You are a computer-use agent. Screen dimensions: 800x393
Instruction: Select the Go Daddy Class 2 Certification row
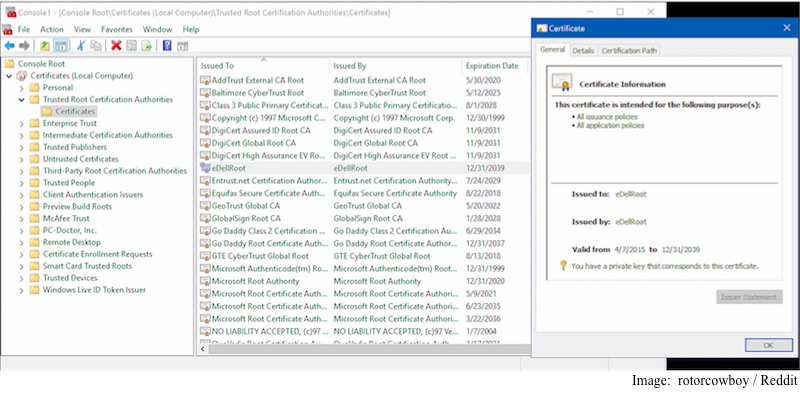click(363, 231)
